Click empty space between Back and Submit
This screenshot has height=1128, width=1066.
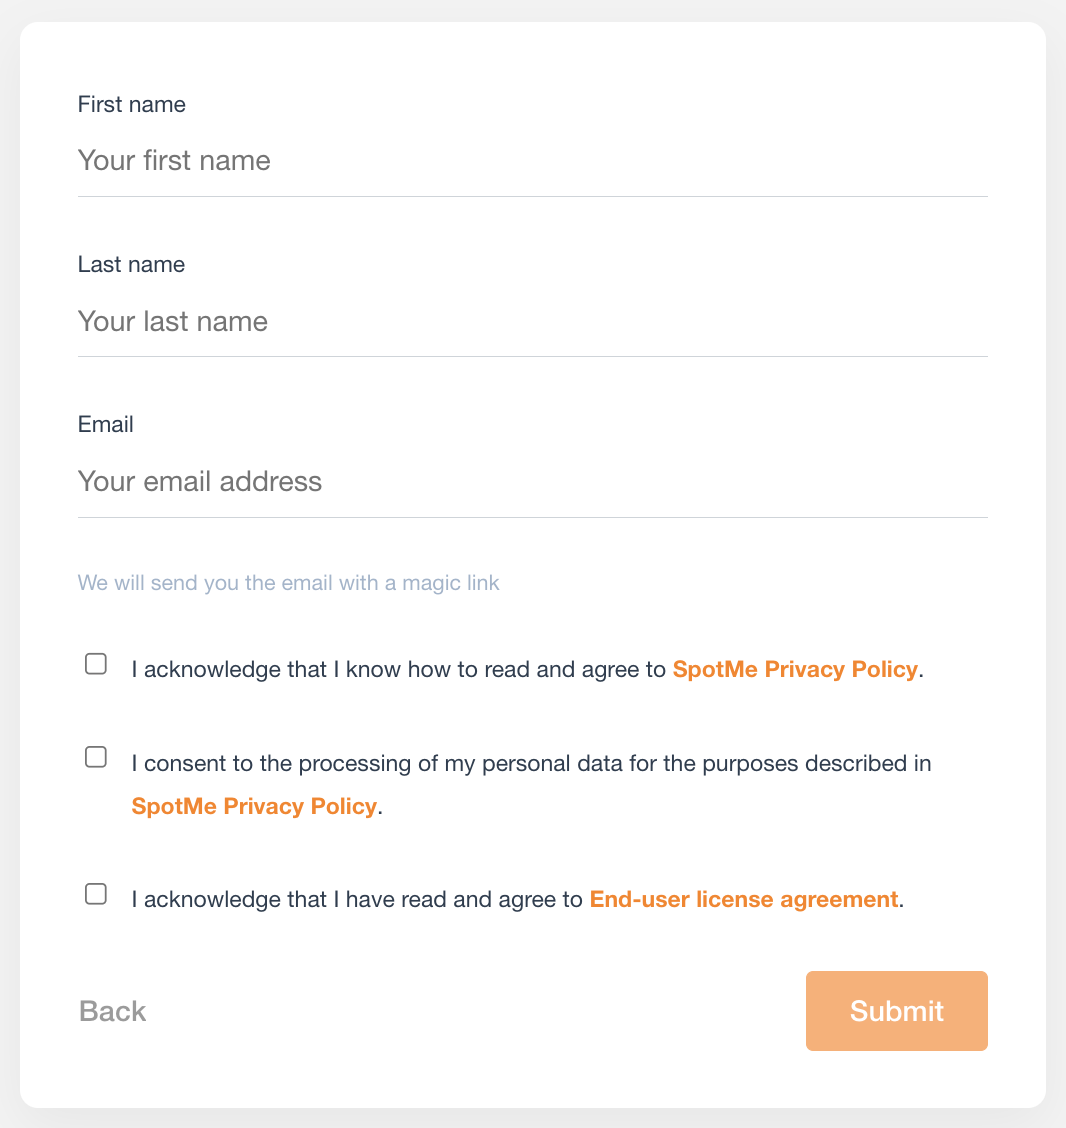click(475, 1011)
